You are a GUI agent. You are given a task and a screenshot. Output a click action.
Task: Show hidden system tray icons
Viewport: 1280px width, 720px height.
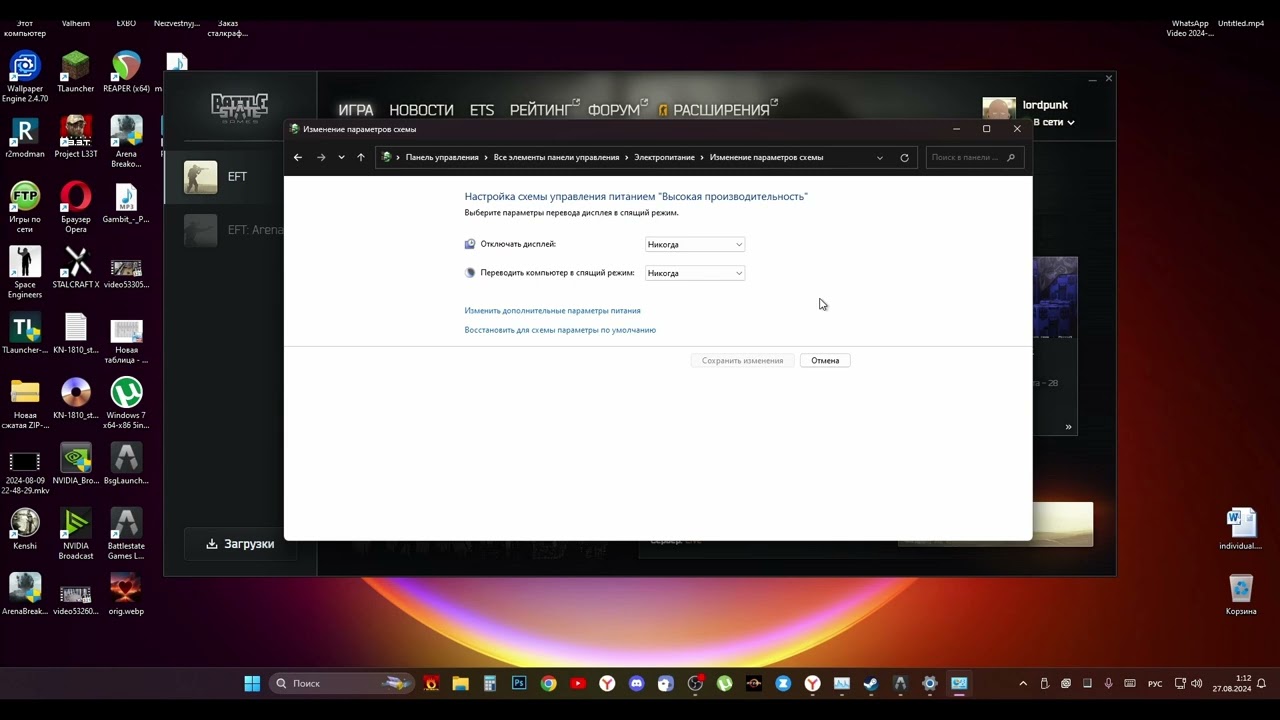pos(1023,684)
